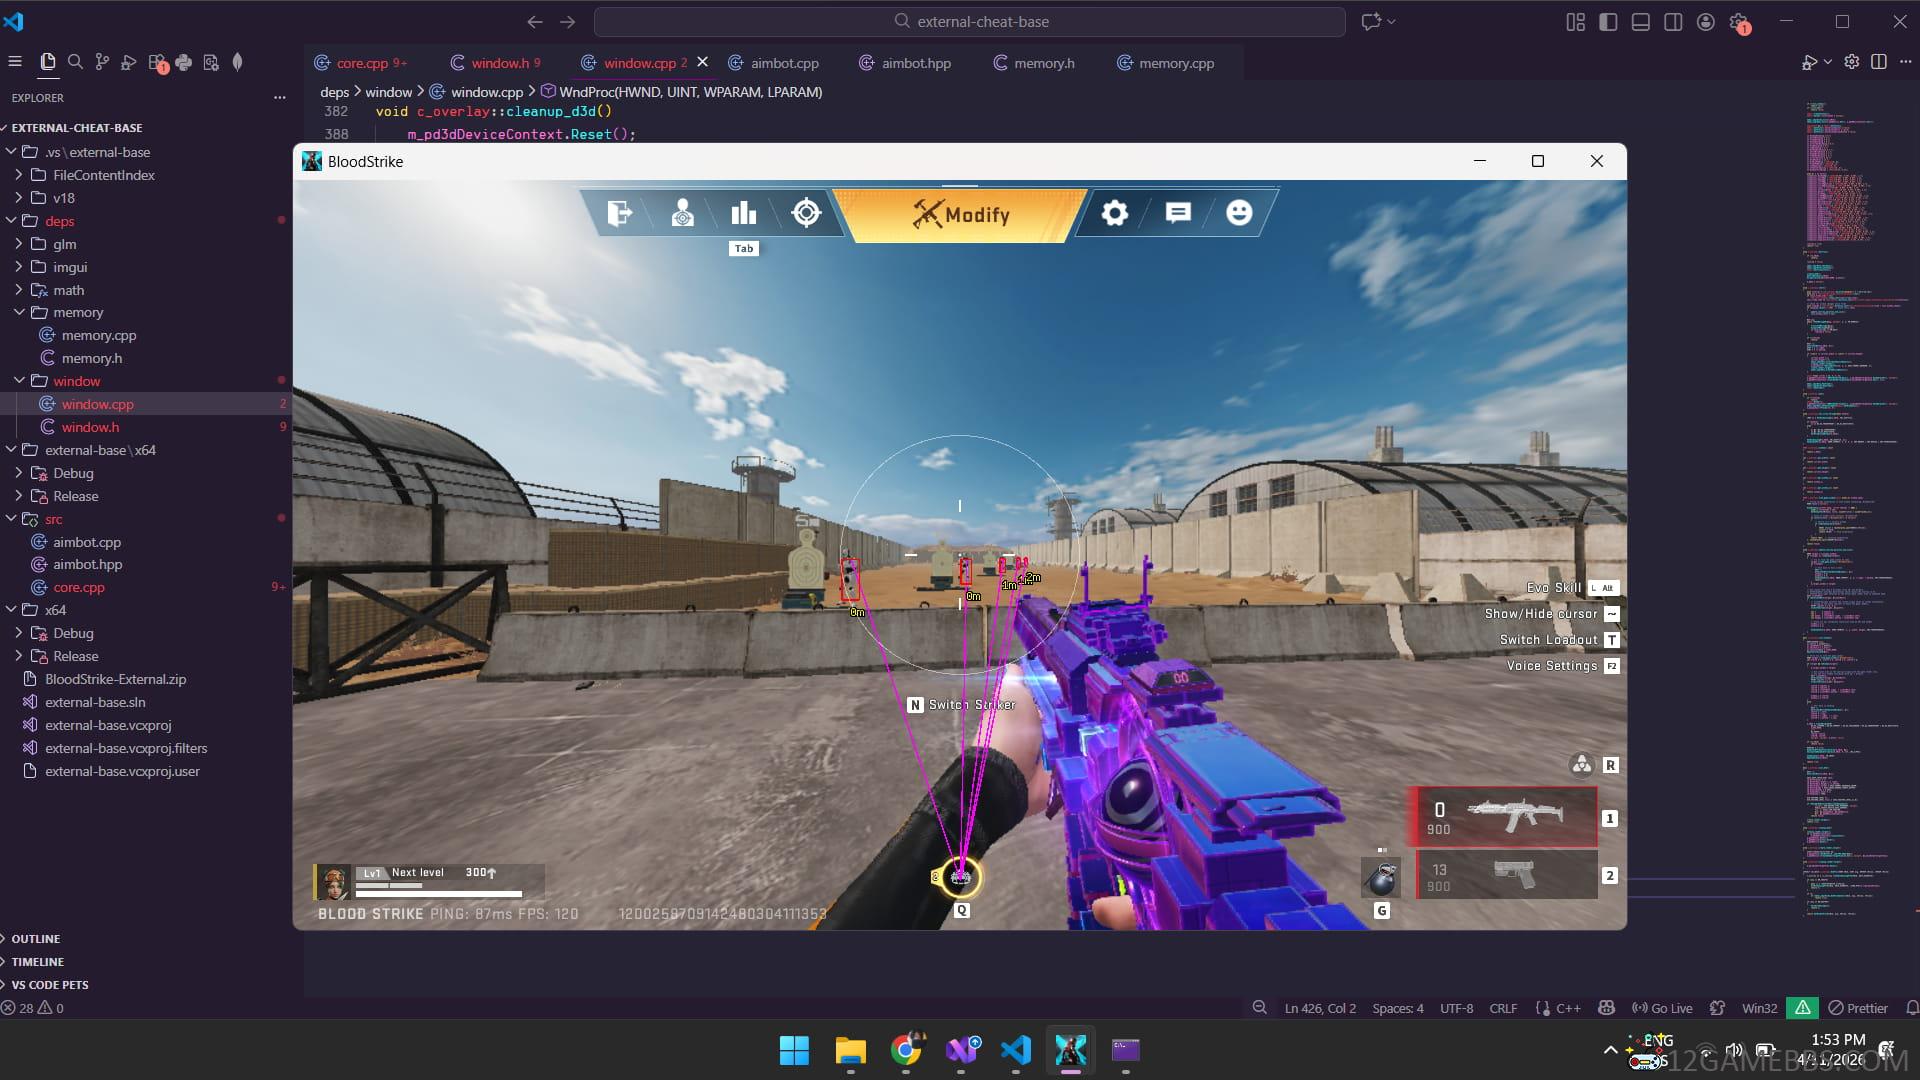Open the notifications bell in status bar
The image size is (1920, 1080).
tap(1911, 1008)
